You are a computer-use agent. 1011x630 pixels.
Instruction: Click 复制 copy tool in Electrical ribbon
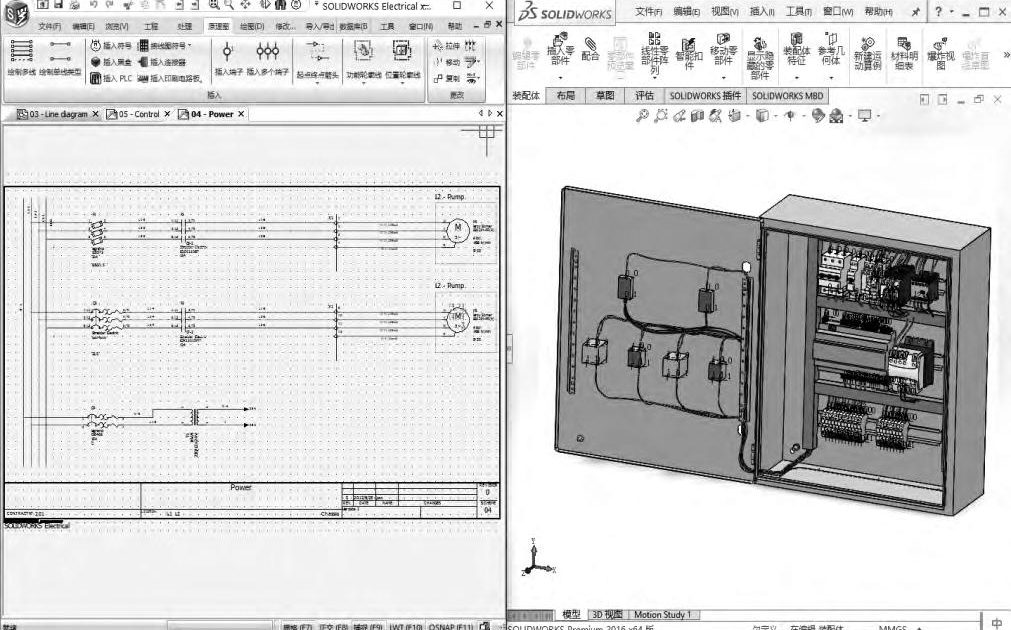(x=446, y=78)
